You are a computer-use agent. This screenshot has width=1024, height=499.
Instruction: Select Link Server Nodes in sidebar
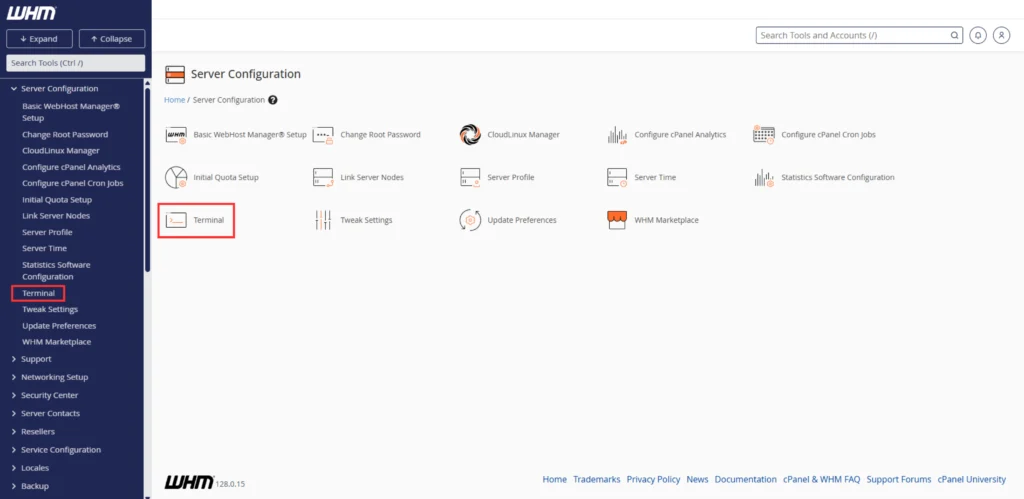(56, 216)
